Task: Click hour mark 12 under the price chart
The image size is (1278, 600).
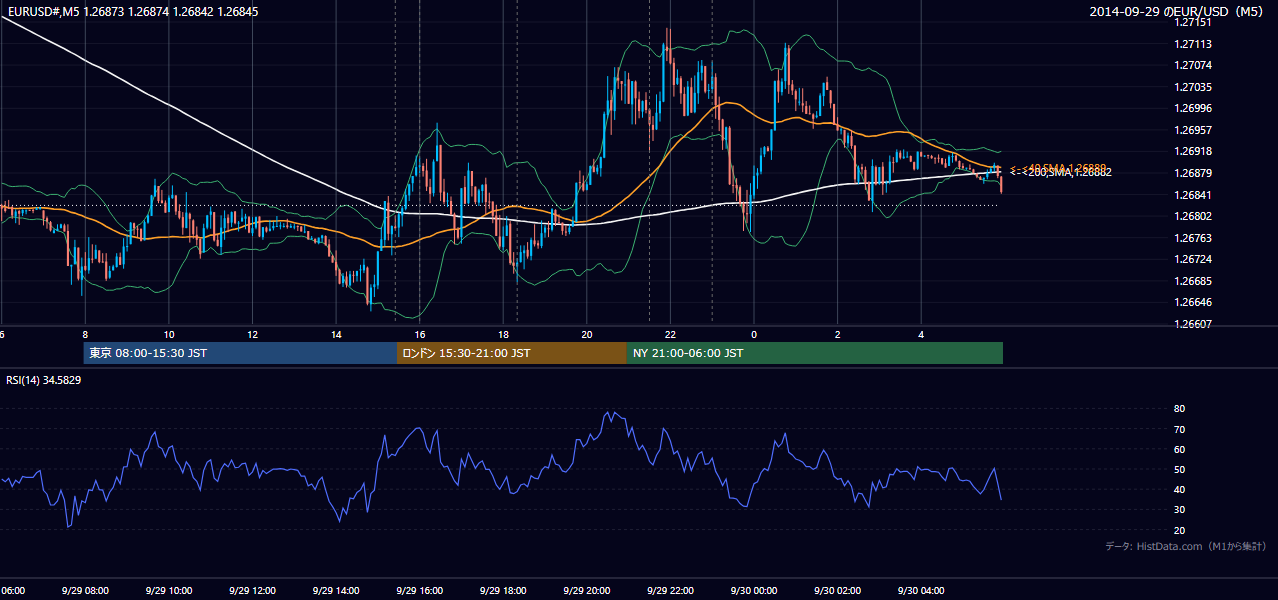Action: point(253,334)
